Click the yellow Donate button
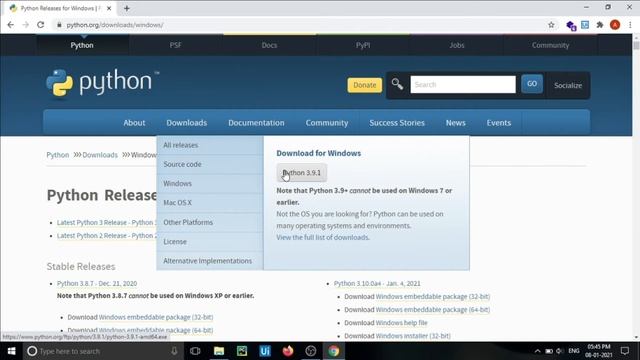Image resolution: width=640 pixels, height=360 pixels. (364, 85)
